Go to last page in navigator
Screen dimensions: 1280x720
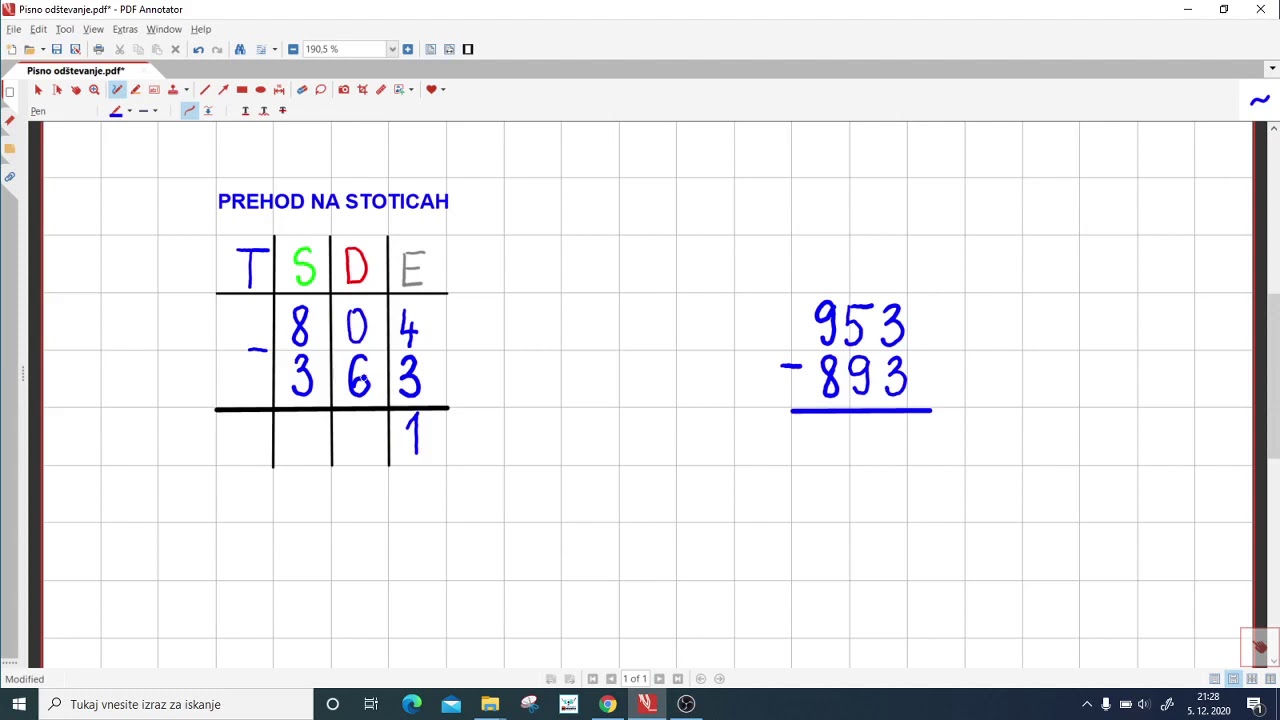click(678, 679)
